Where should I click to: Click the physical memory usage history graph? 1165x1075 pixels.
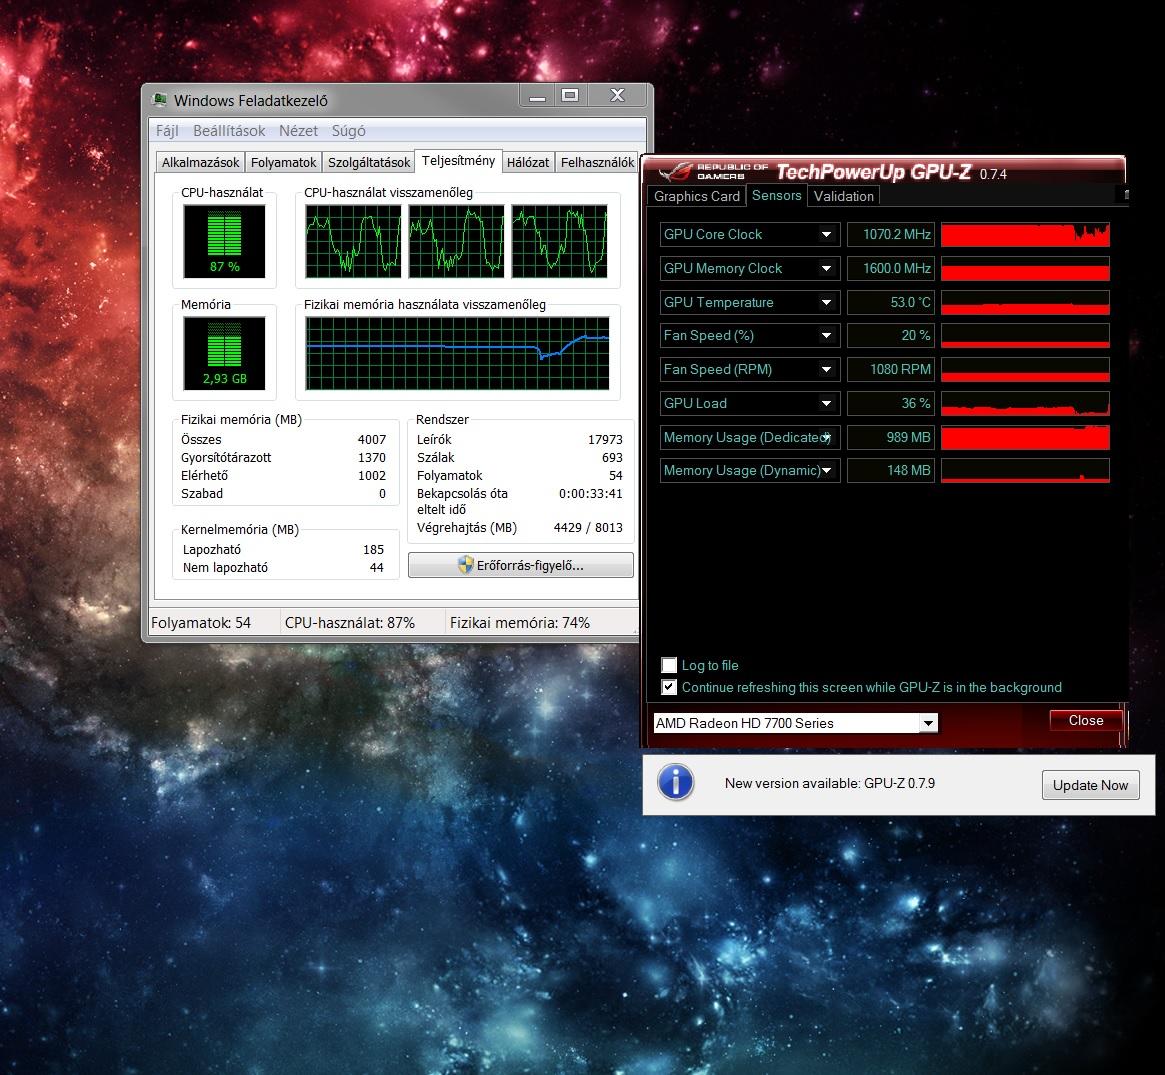click(x=457, y=353)
